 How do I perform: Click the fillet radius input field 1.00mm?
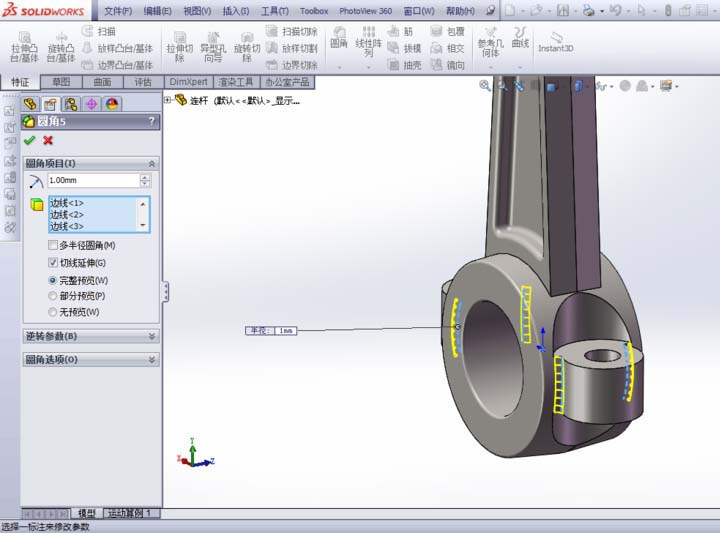tap(94, 180)
